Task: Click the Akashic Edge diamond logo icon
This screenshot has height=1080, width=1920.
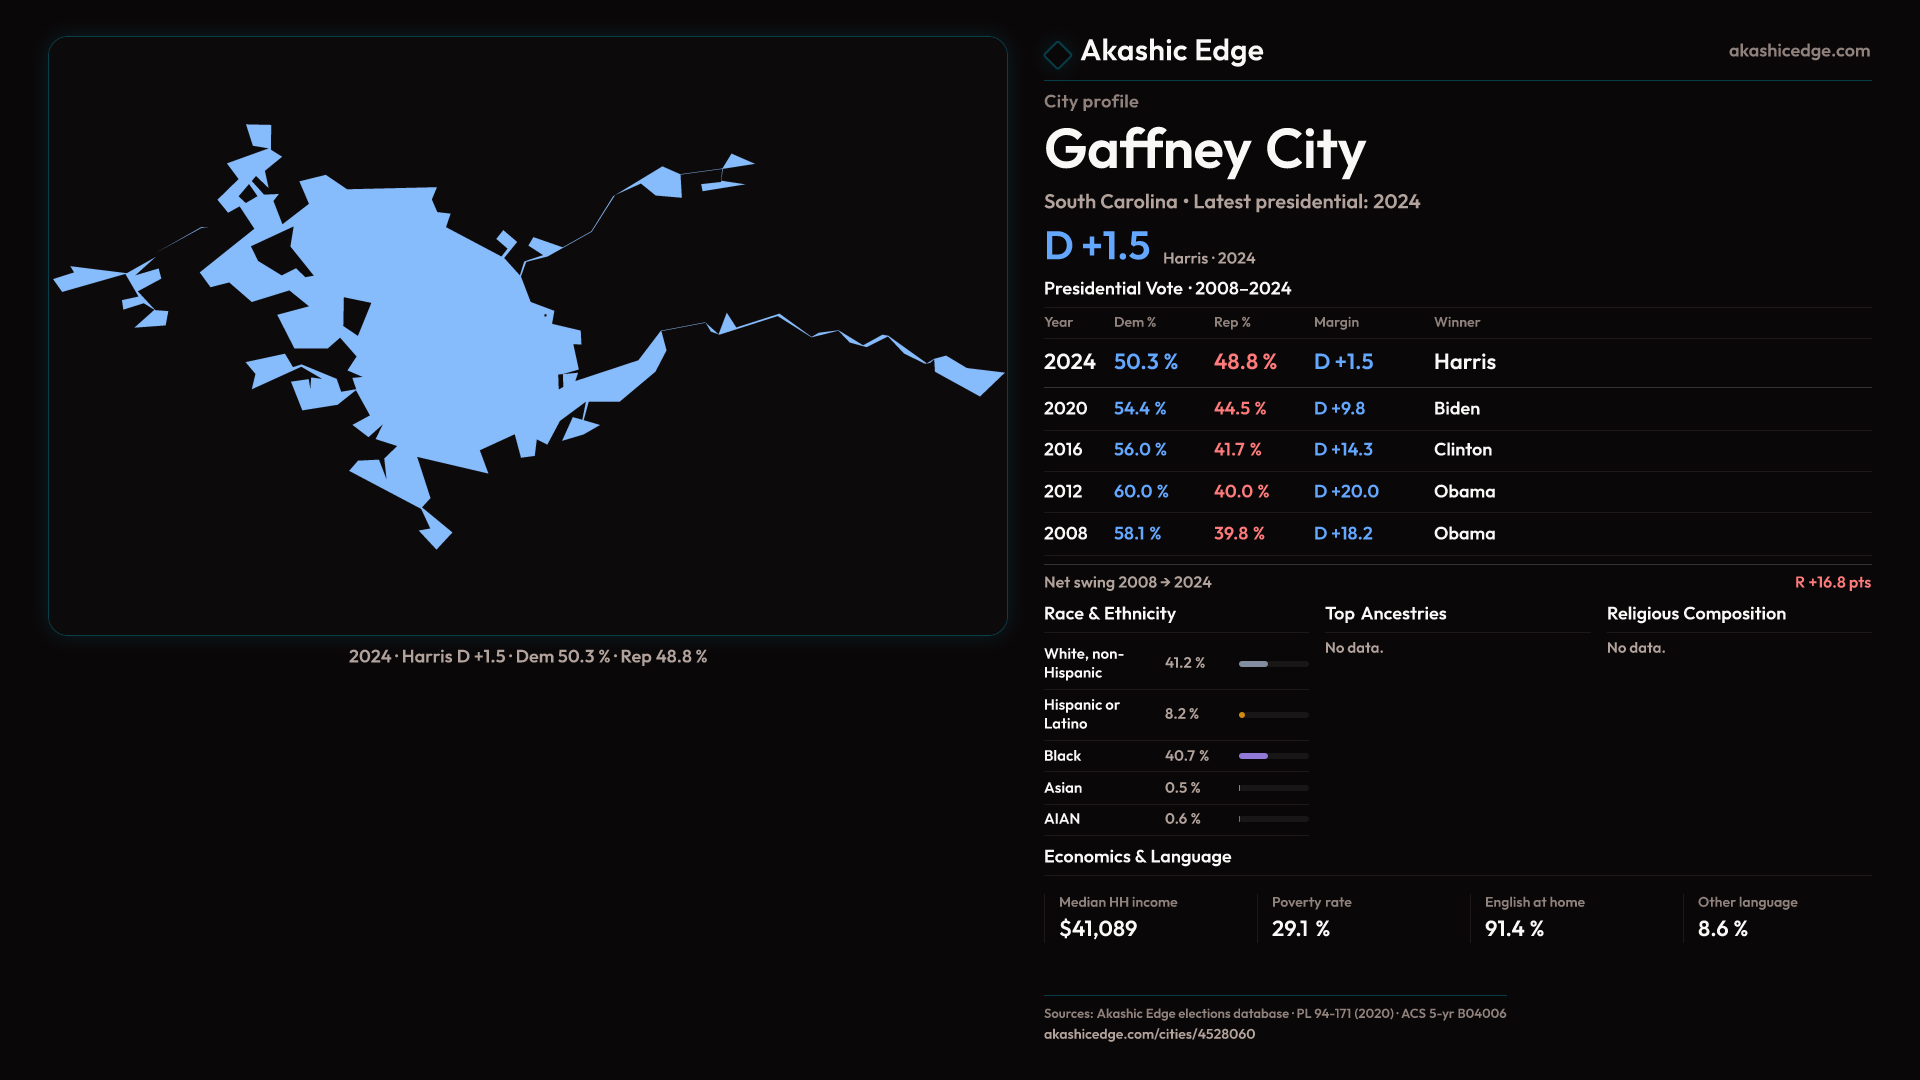Action: [x=1057, y=54]
